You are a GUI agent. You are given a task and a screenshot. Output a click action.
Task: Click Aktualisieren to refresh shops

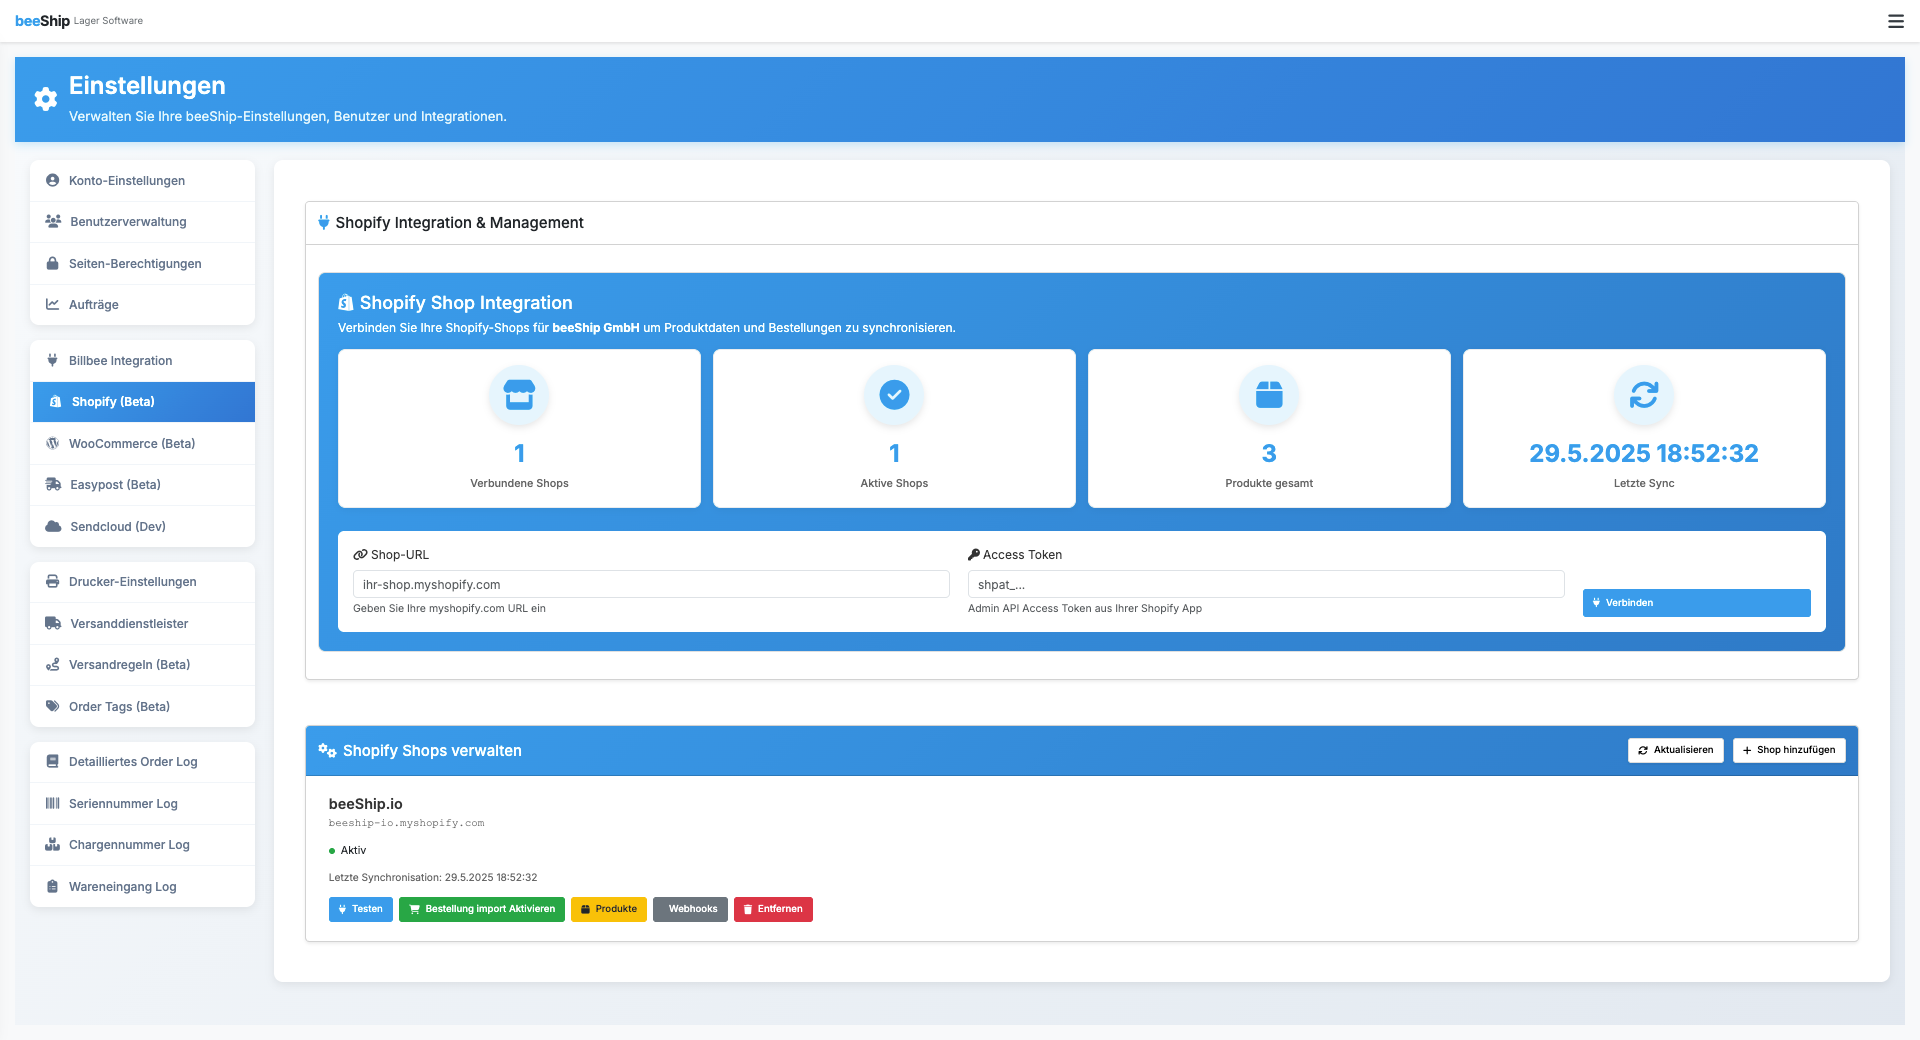pos(1675,750)
